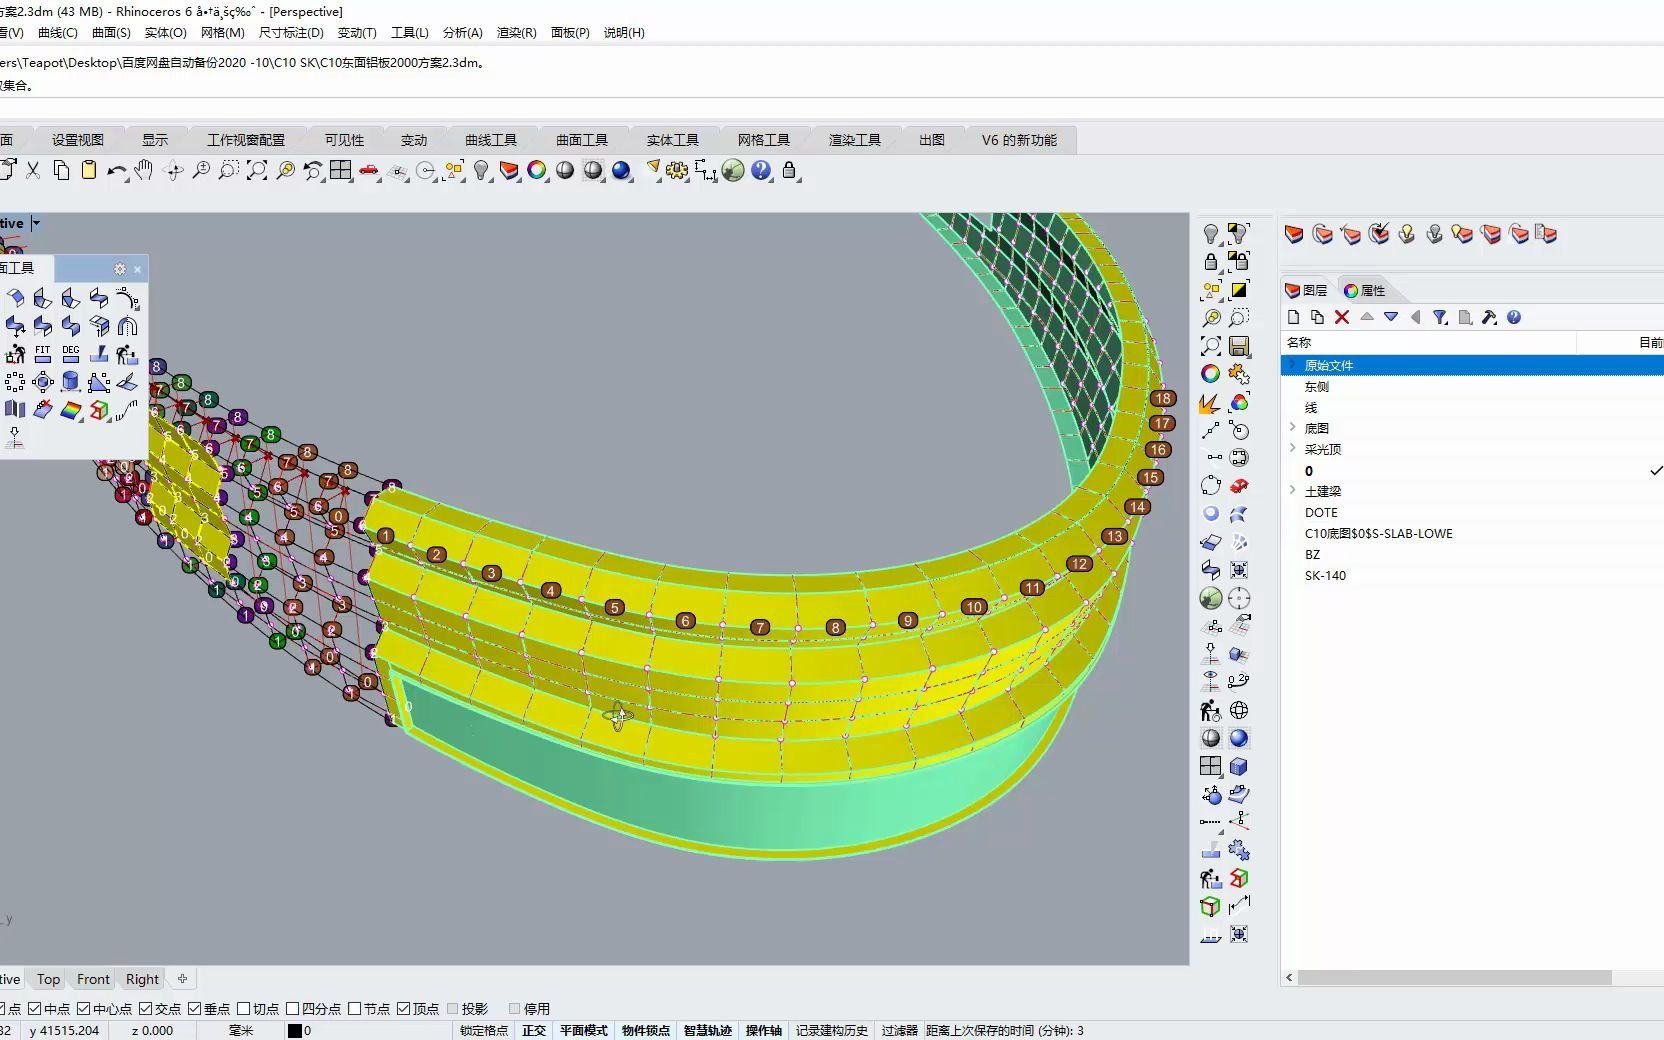Click the blue help question mark in toolbar
Screen dimensions: 1664x1040
click(x=761, y=171)
